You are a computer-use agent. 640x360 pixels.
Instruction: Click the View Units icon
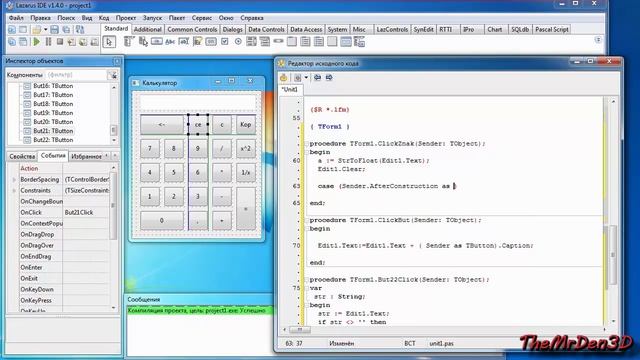tap(12, 42)
